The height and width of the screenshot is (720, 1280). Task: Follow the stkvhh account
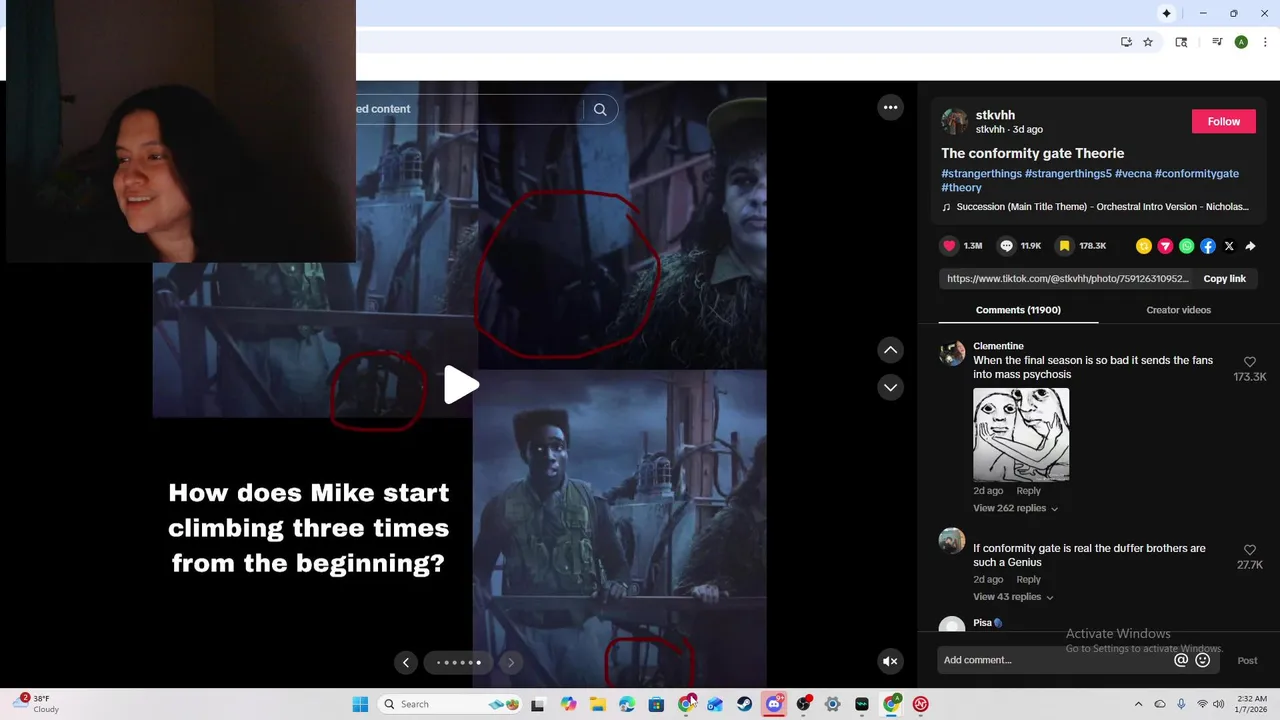1223,121
